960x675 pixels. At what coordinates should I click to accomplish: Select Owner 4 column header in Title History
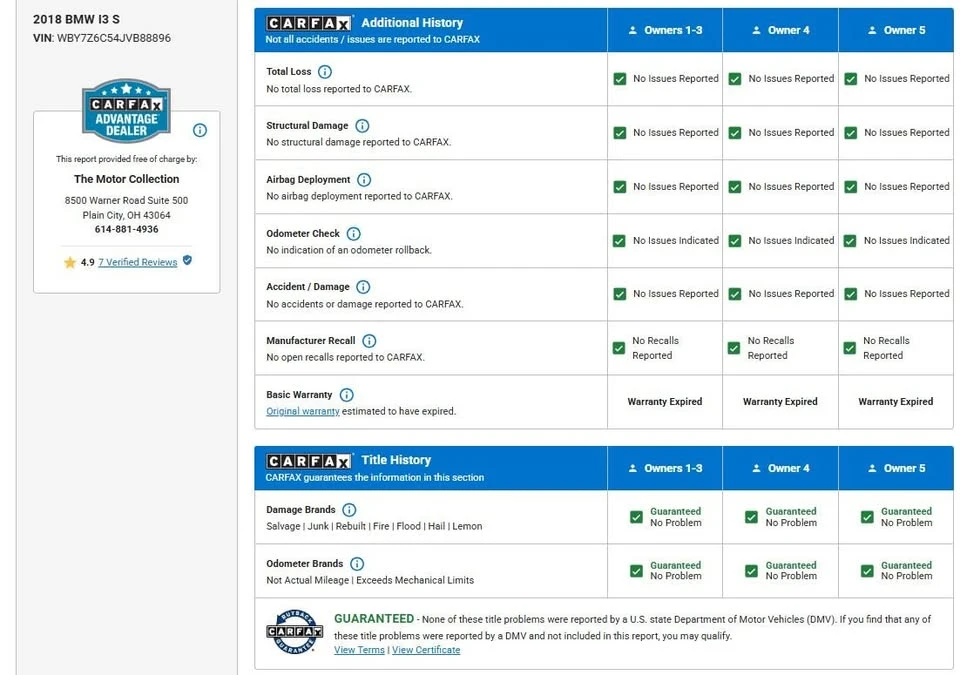(781, 468)
